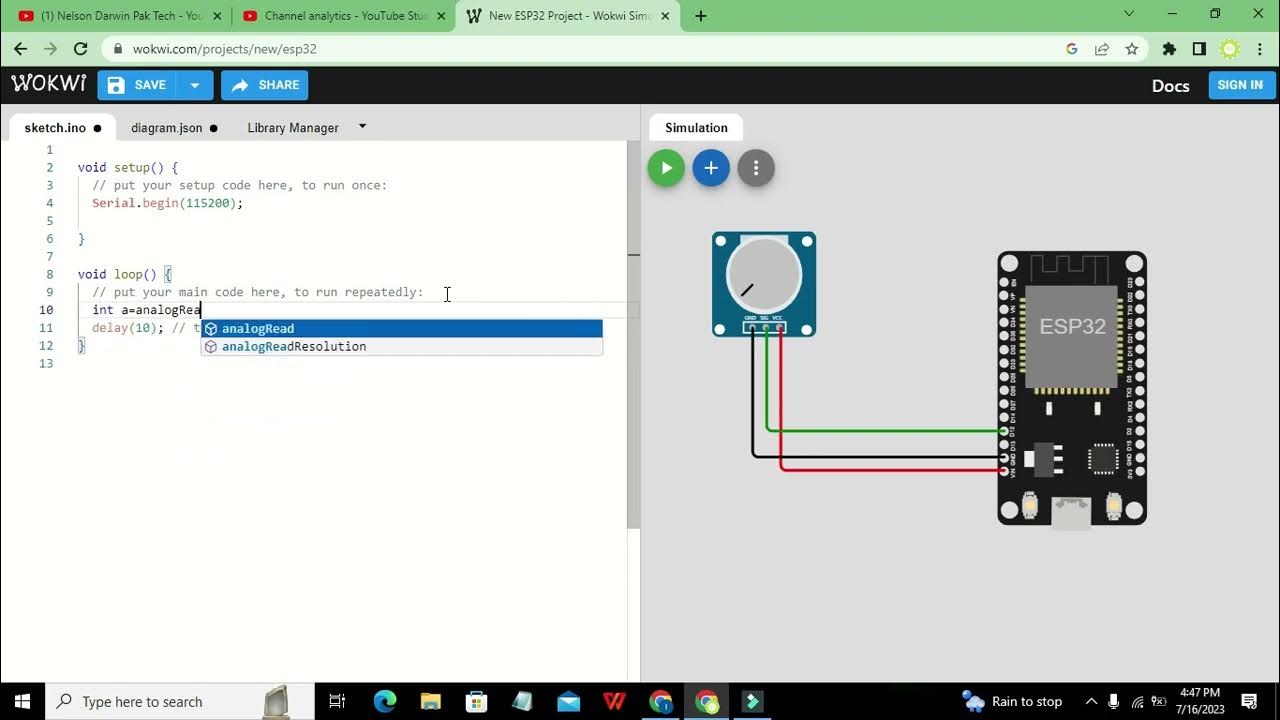Click the Wokwi logo
Image resolution: width=1280 pixels, height=720 pixels.
[x=48, y=84]
